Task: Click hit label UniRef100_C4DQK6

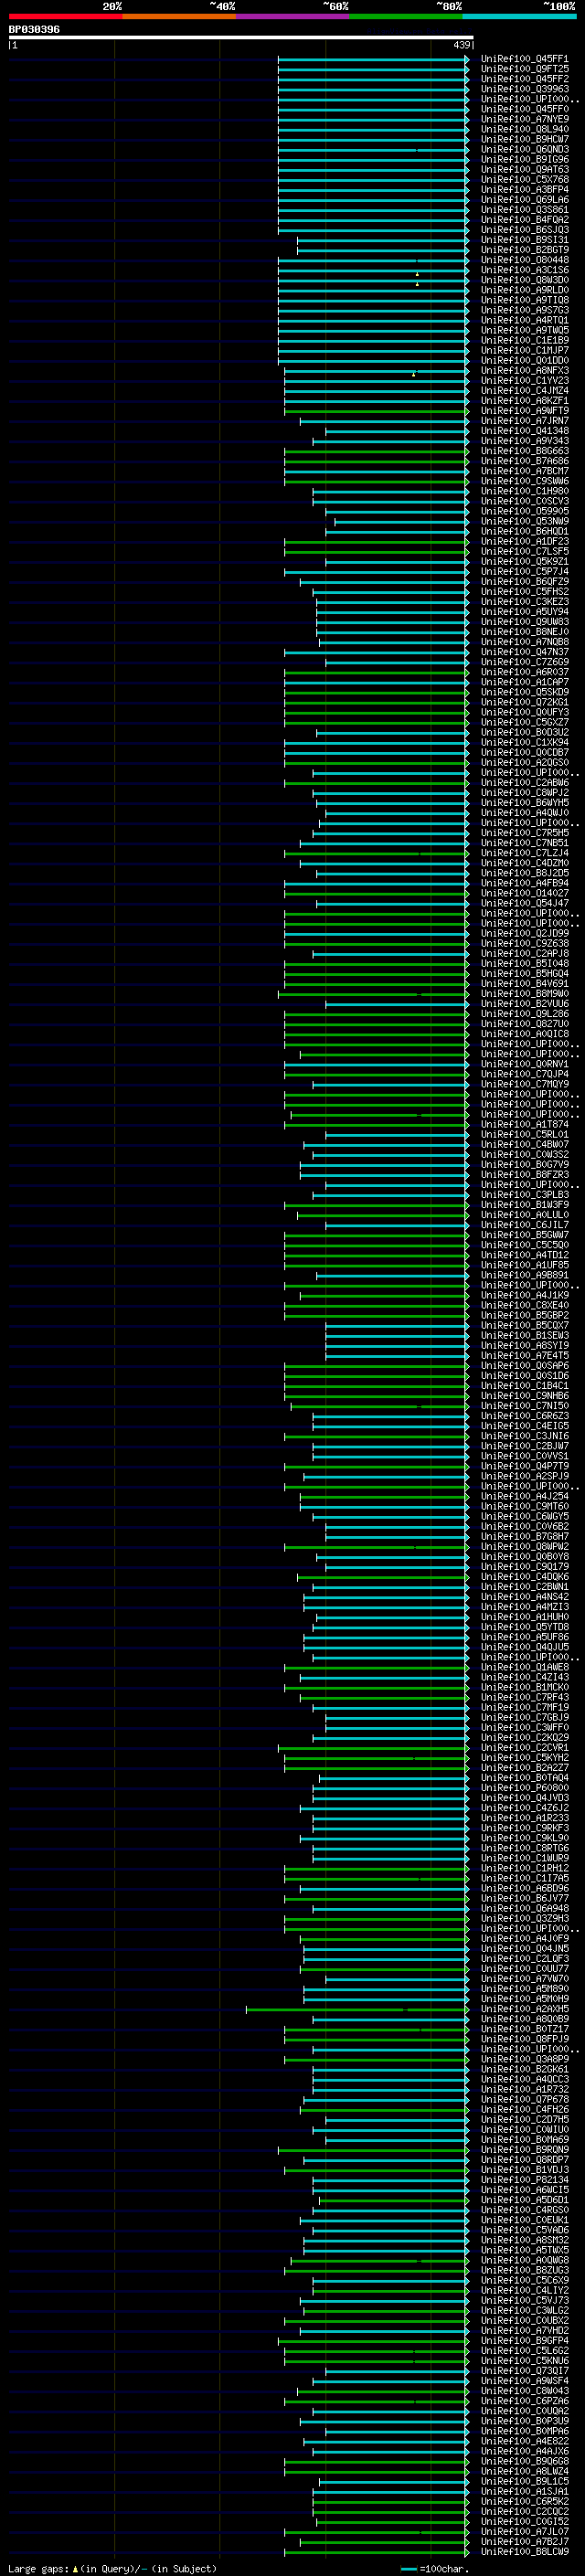Action: [x=524, y=1577]
